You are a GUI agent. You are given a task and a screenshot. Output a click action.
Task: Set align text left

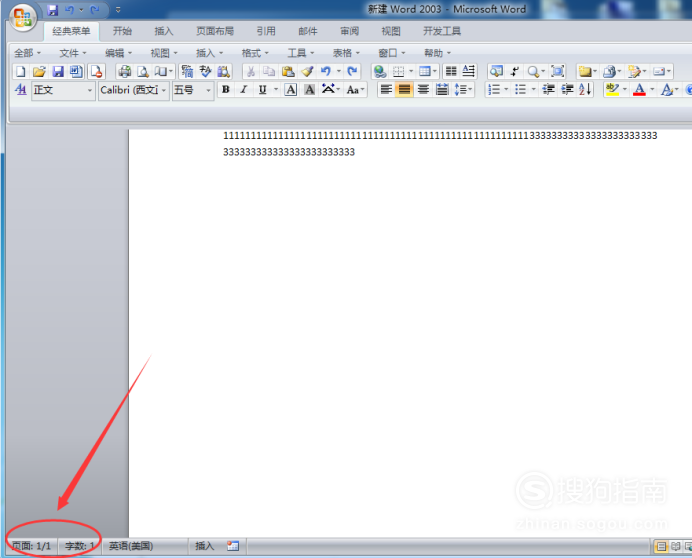tap(386, 90)
